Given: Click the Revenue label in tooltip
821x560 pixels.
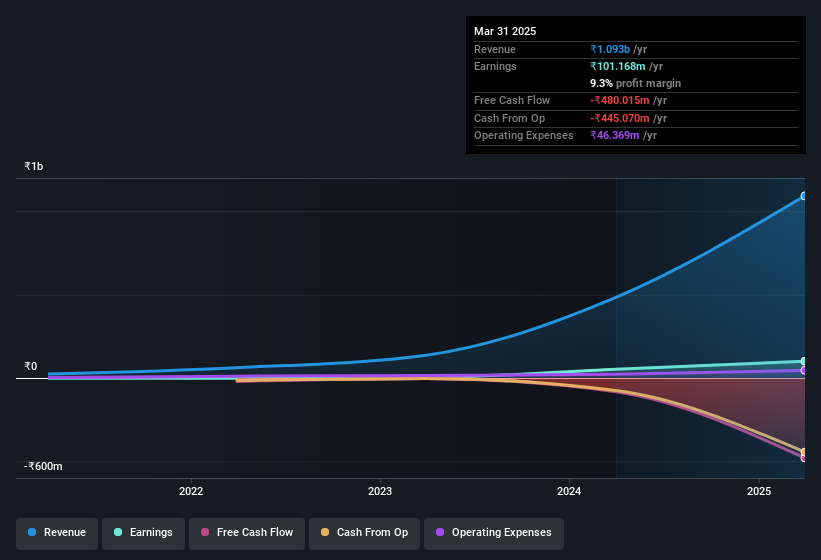Looking at the screenshot, I should [495, 49].
